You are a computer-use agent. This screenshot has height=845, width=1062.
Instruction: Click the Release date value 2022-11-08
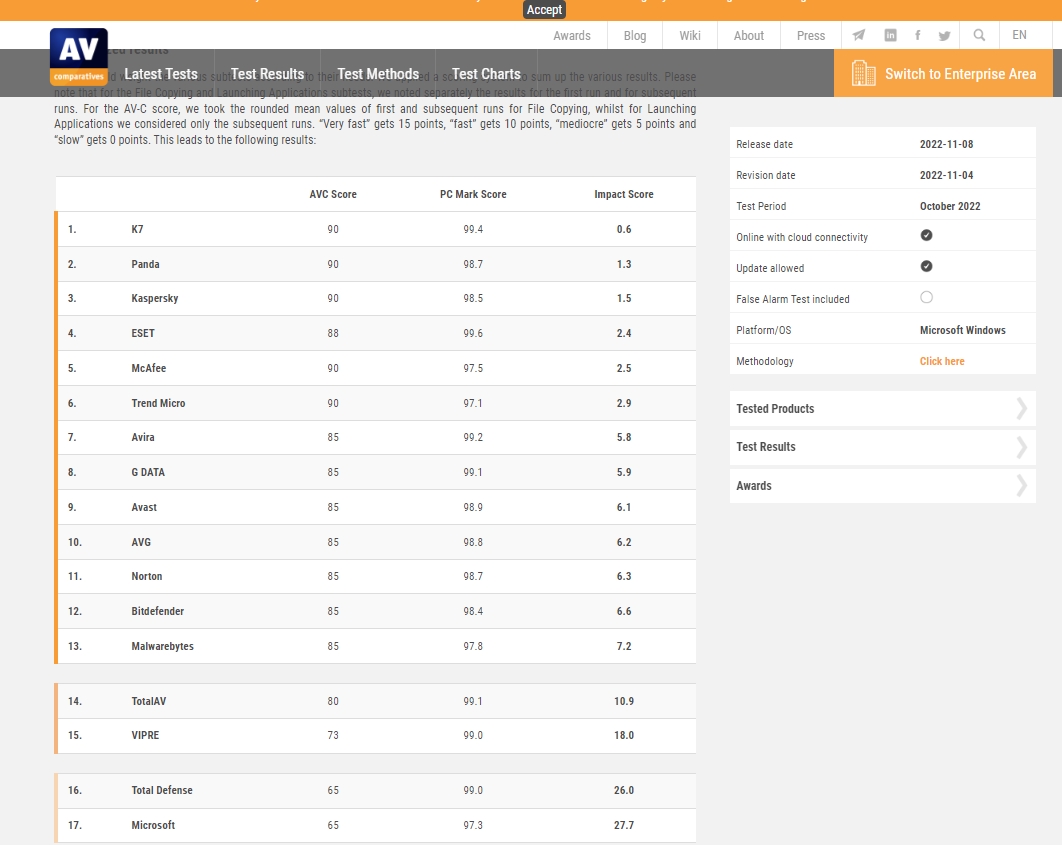(946, 144)
